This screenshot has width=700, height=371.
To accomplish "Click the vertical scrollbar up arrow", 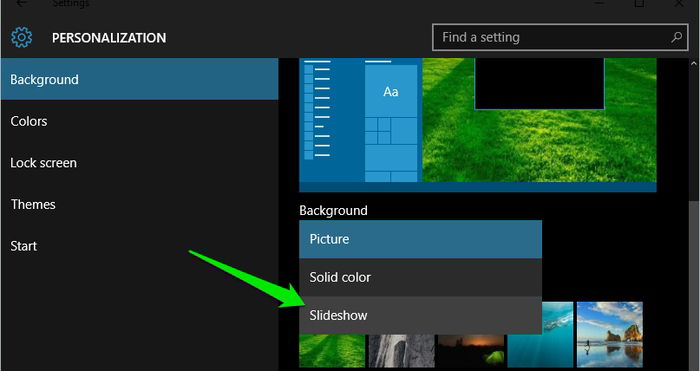I will [694, 64].
